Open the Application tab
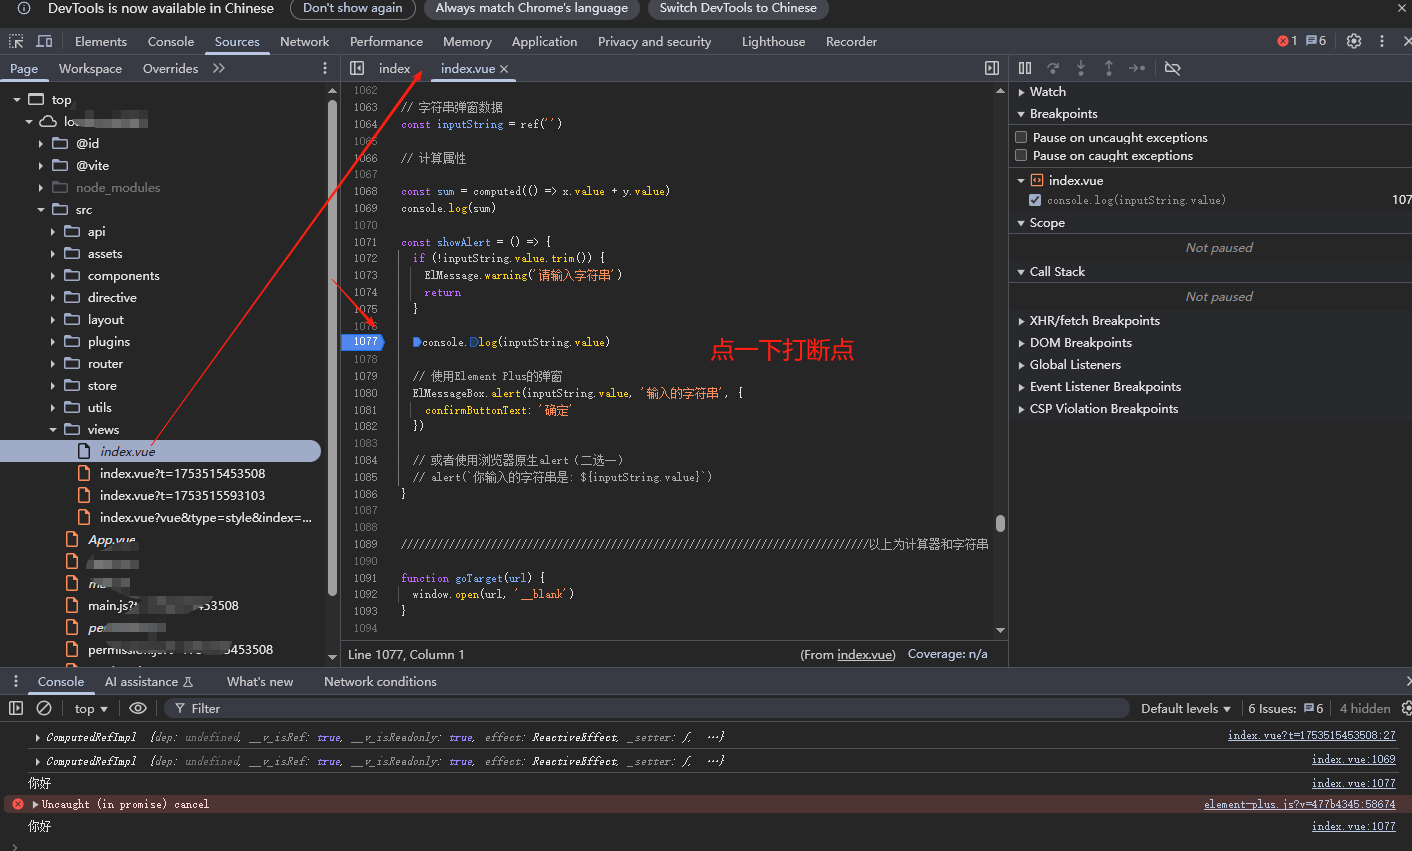 coord(544,41)
